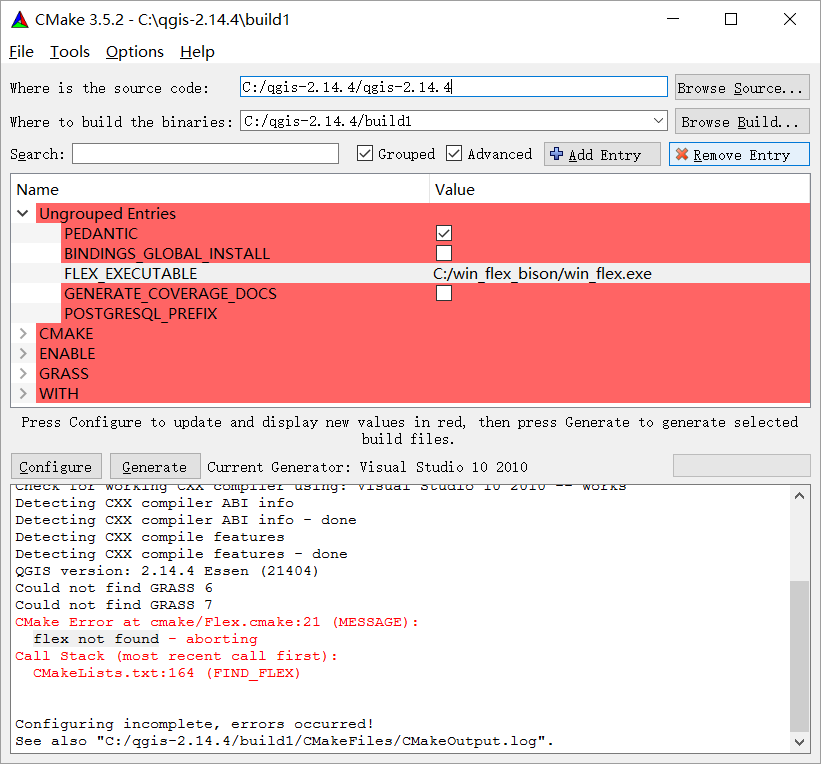Click the Generate button
821x764 pixels.
coord(155,466)
